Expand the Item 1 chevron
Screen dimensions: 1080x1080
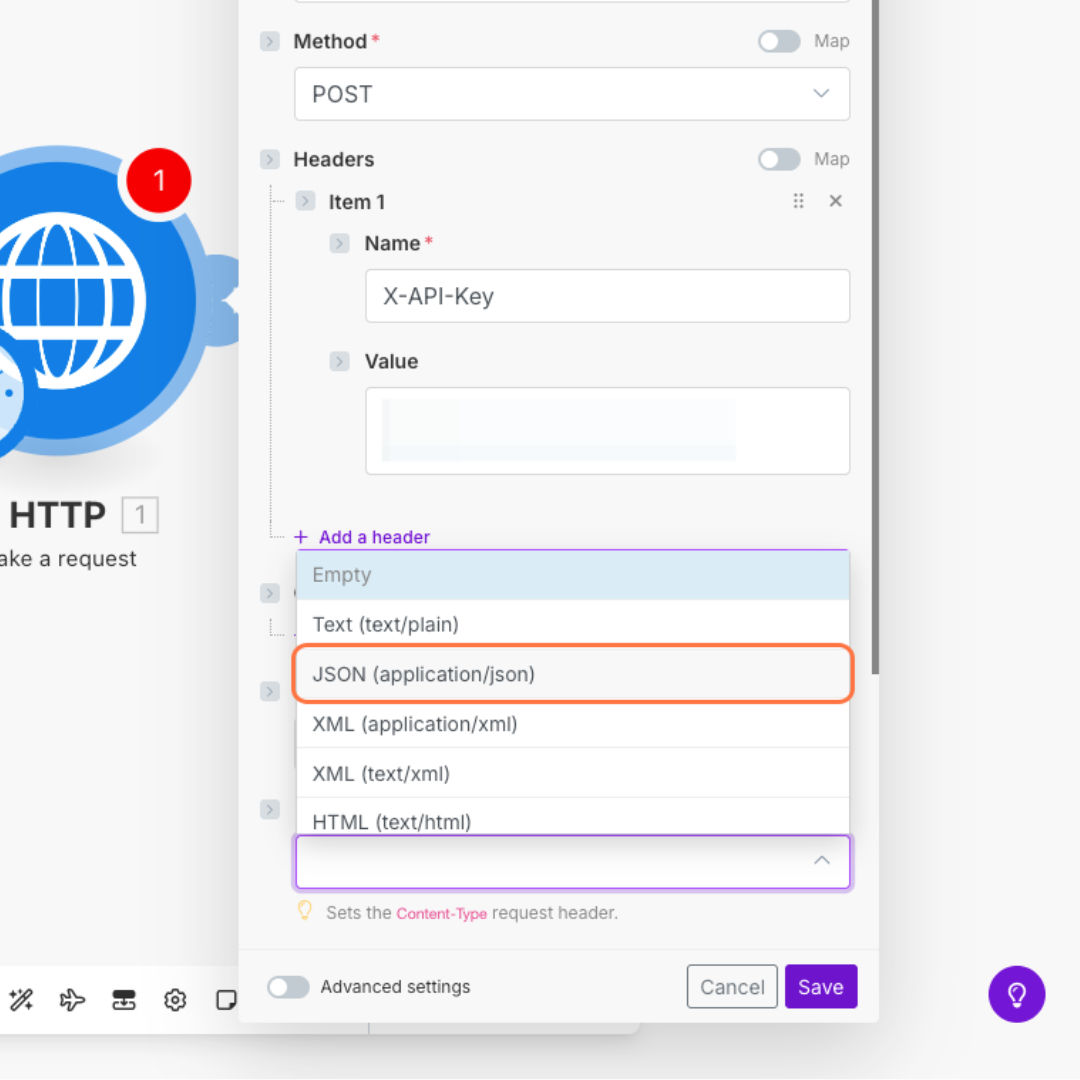click(x=305, y=201)
